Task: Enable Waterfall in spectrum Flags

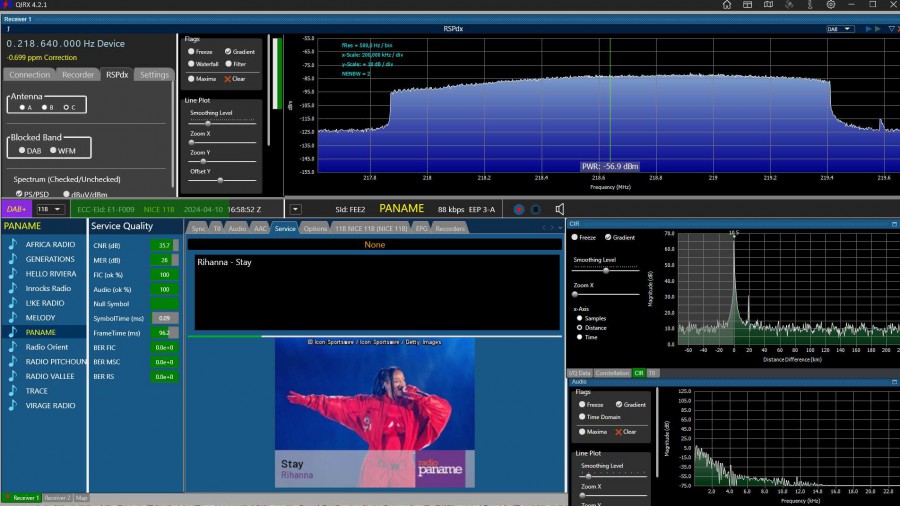Action: point(191,64)
